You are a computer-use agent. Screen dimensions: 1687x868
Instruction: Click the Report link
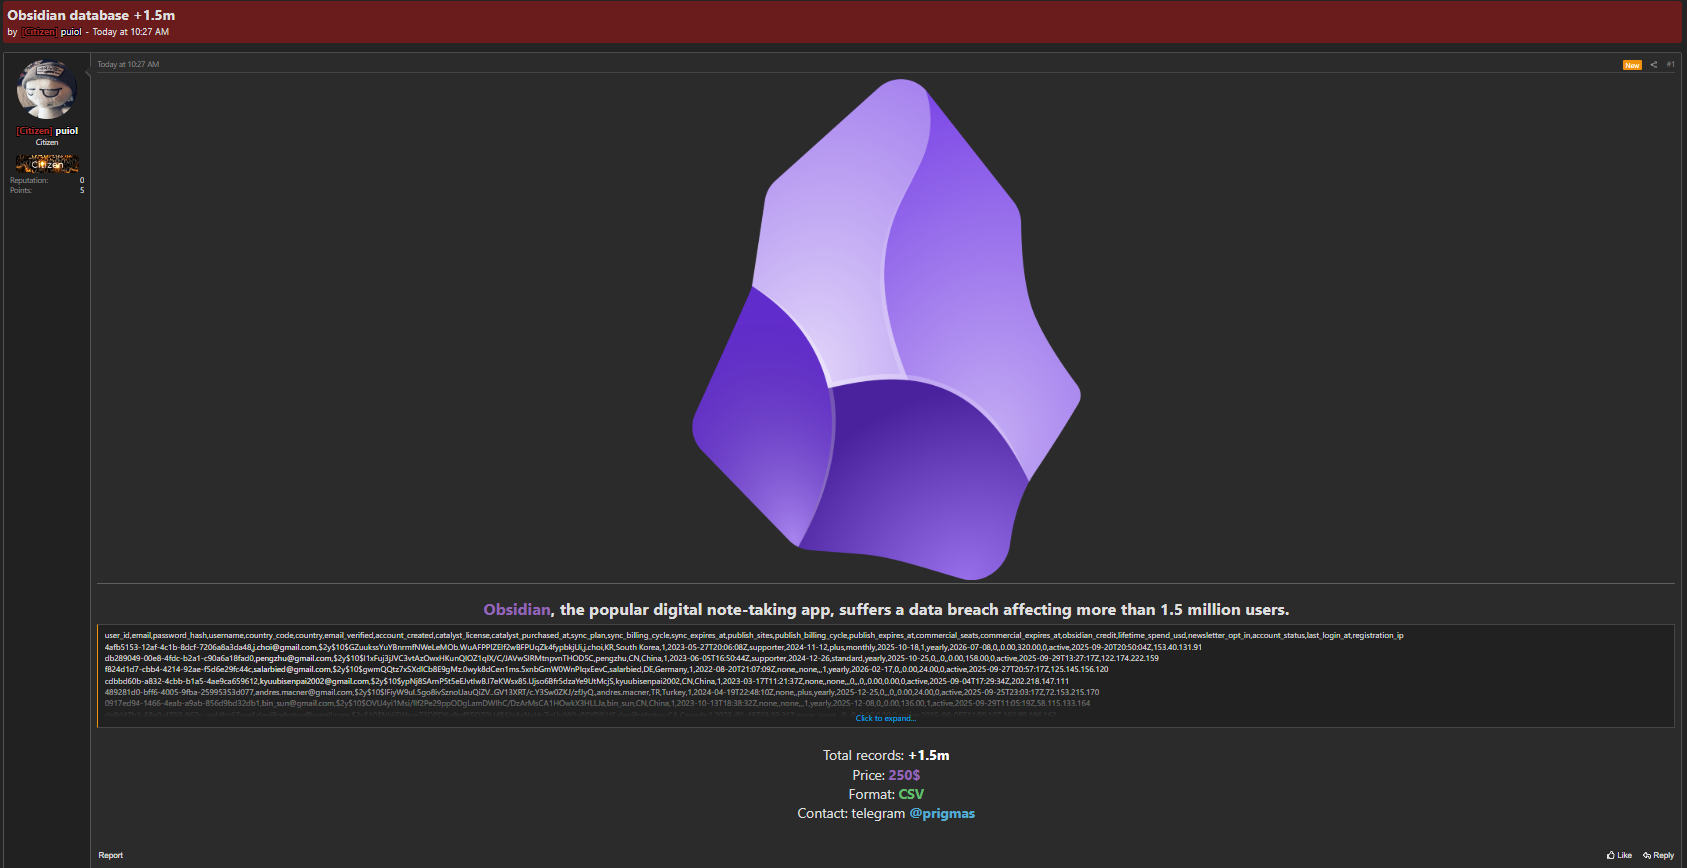111,855
